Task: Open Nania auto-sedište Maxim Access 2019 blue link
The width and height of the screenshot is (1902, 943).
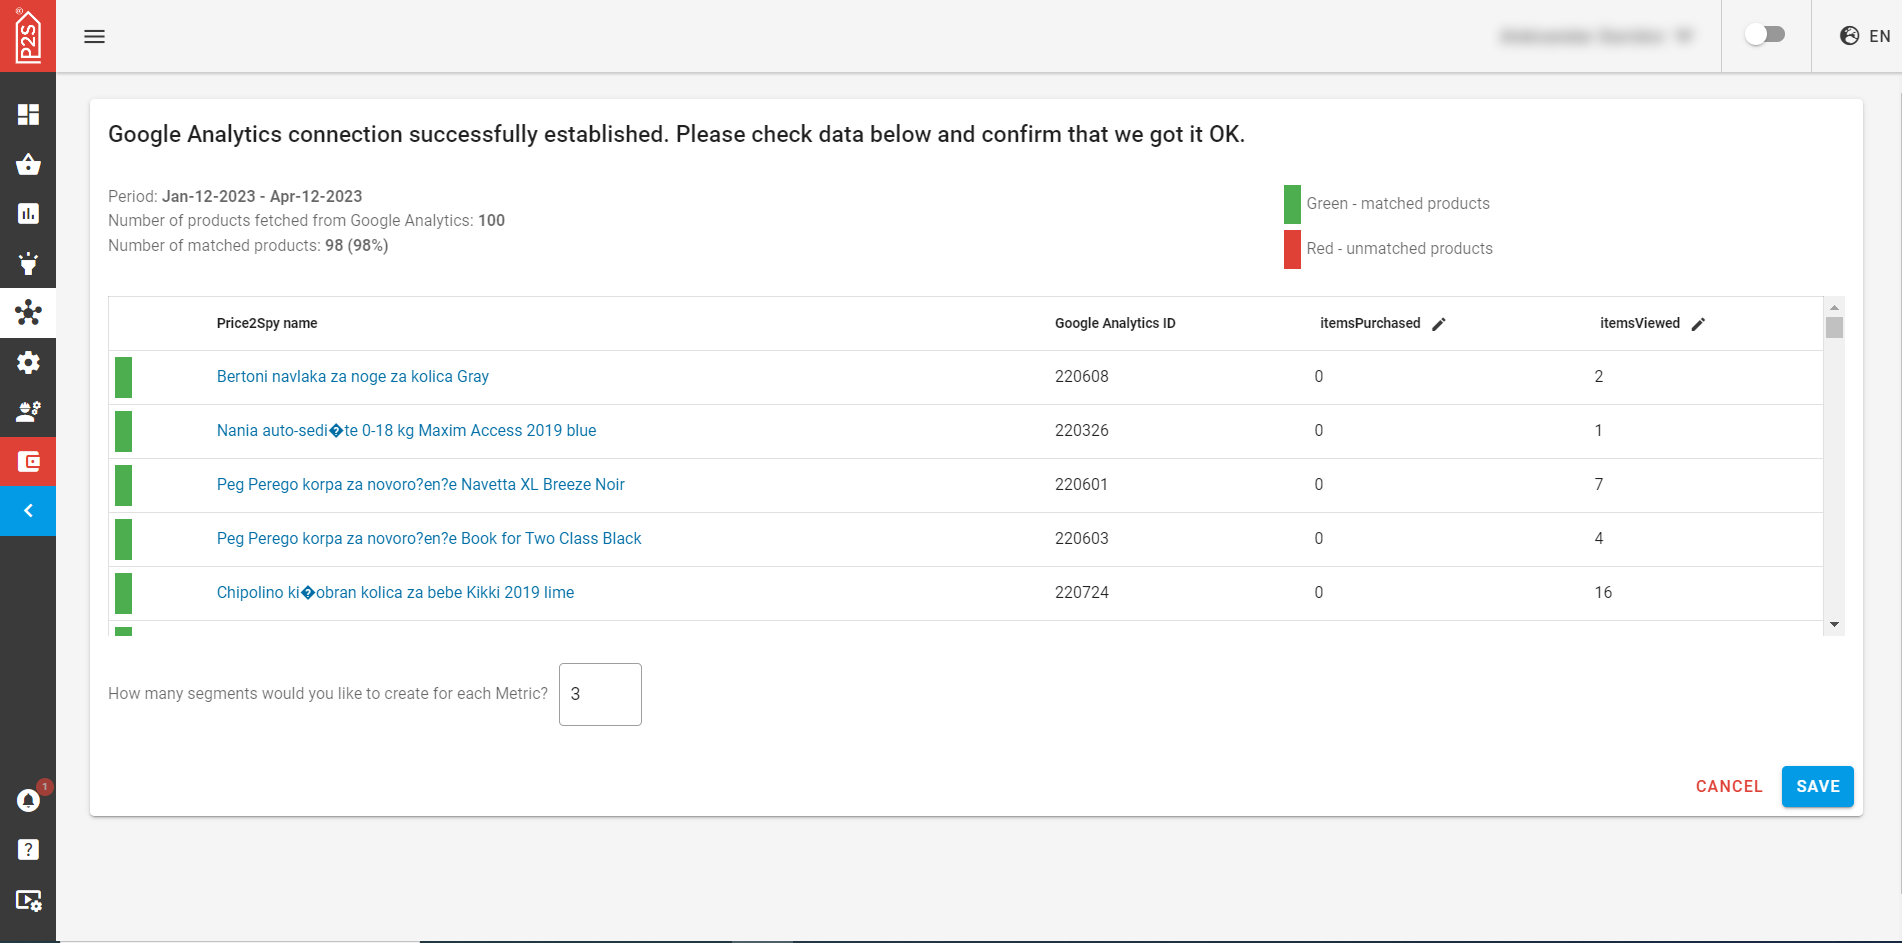Action: click(406, 431)
